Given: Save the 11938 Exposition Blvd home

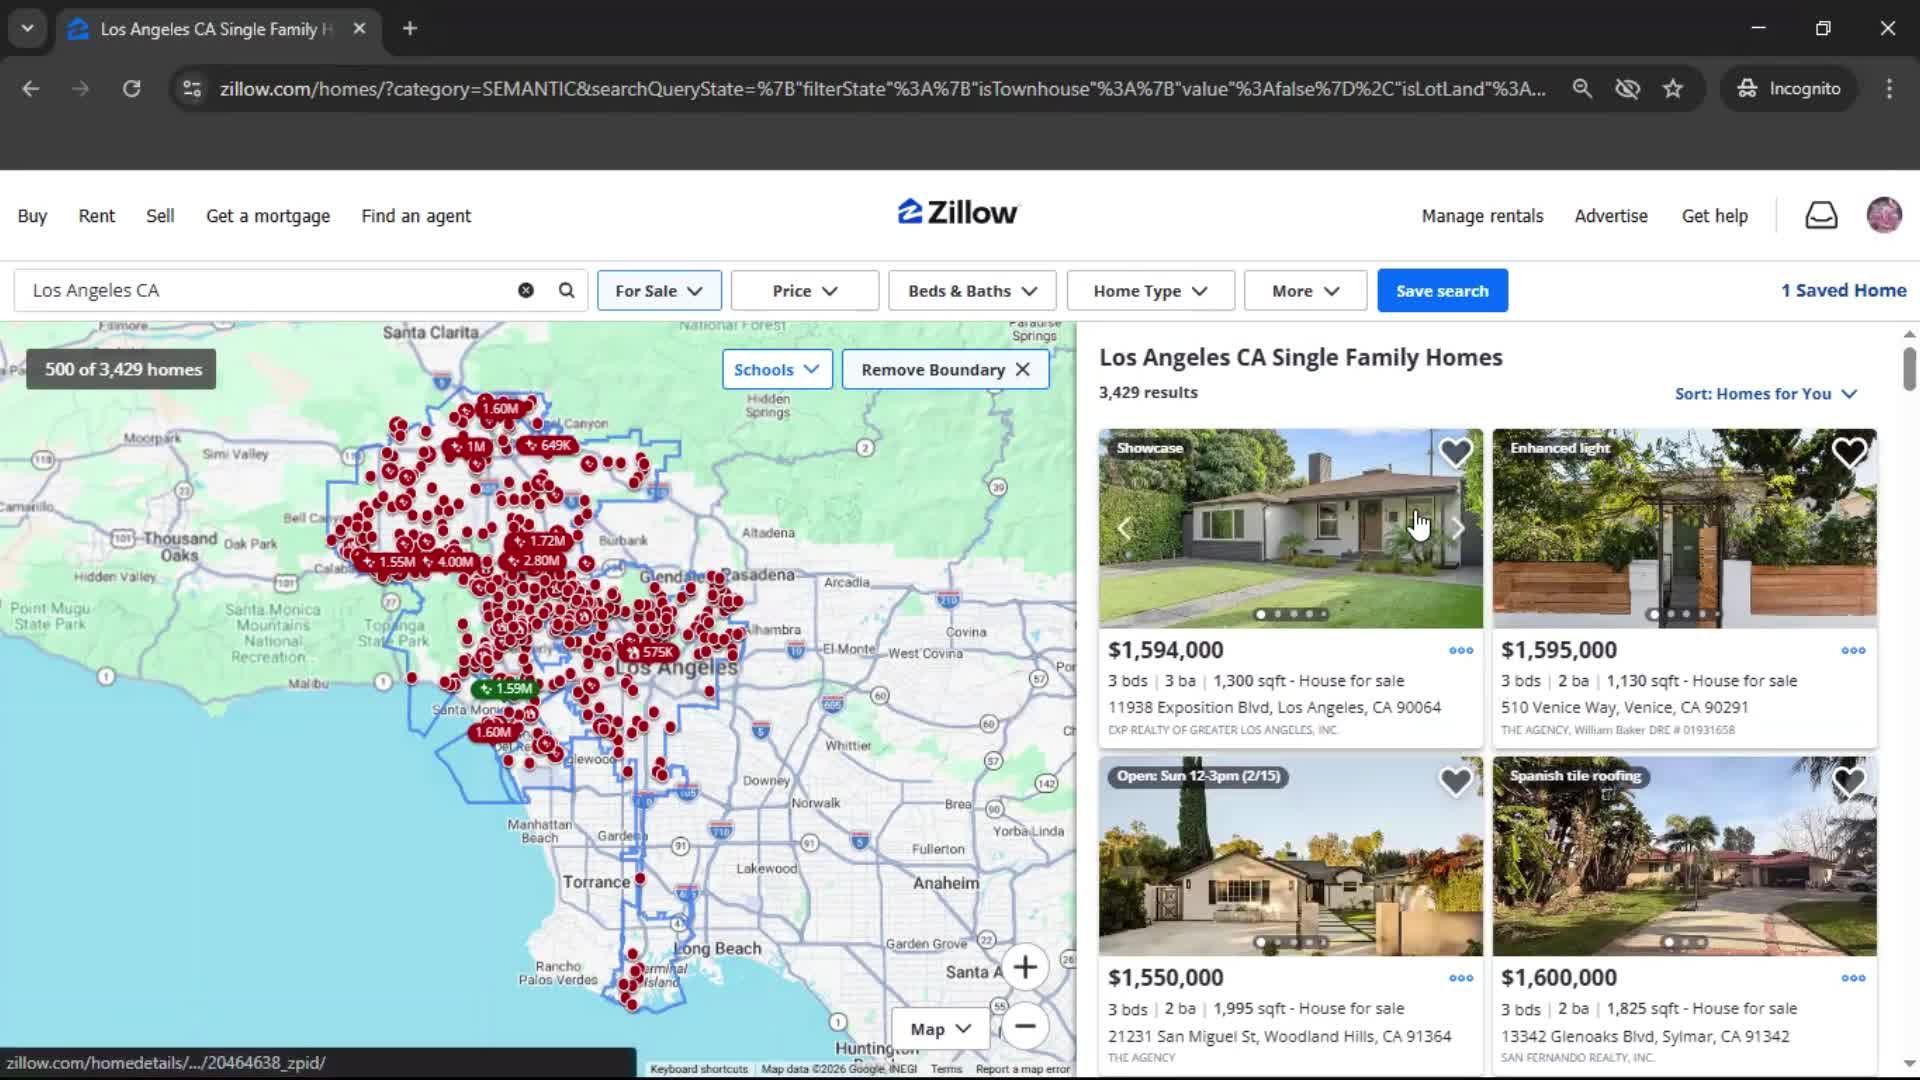Looking at the screenshot, I should point(1455,453).
